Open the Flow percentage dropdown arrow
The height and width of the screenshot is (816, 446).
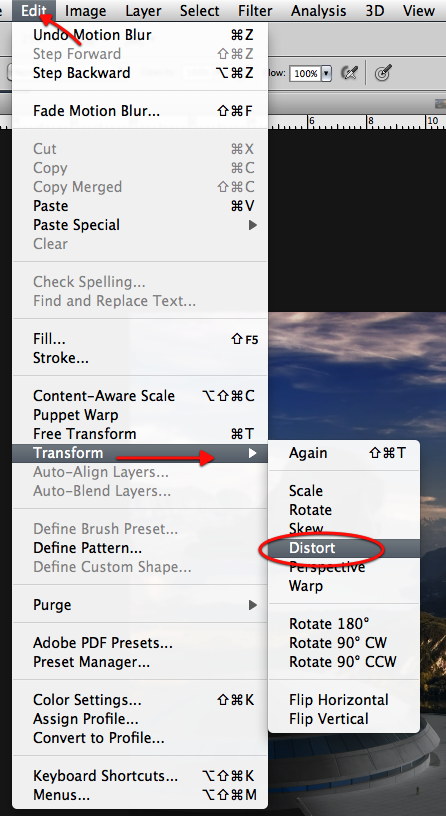pyautogui.click(x=326, y=73)
